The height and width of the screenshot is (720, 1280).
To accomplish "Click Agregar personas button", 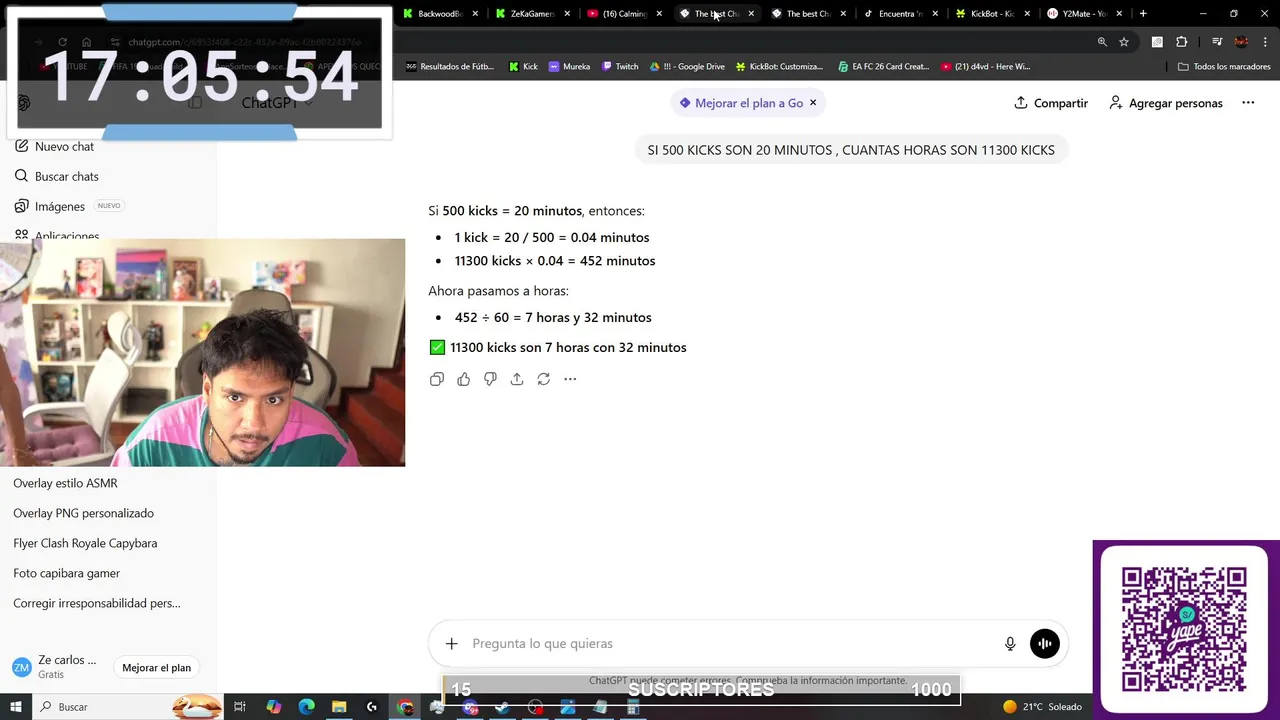I will 1166,103.
